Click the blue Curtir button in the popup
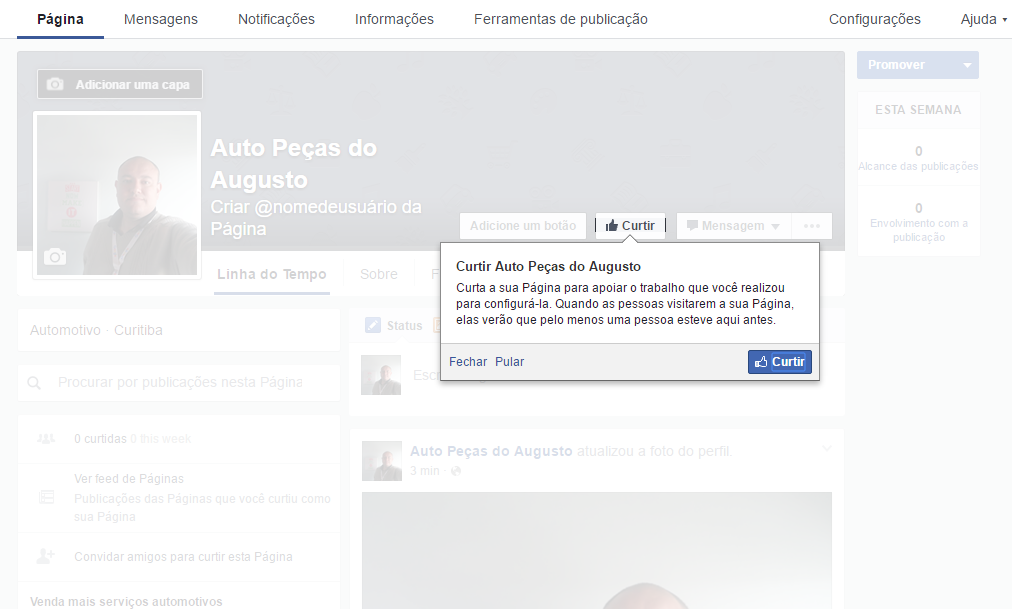The height and width of the screenshot is (609, 1012). pos(780,362)
